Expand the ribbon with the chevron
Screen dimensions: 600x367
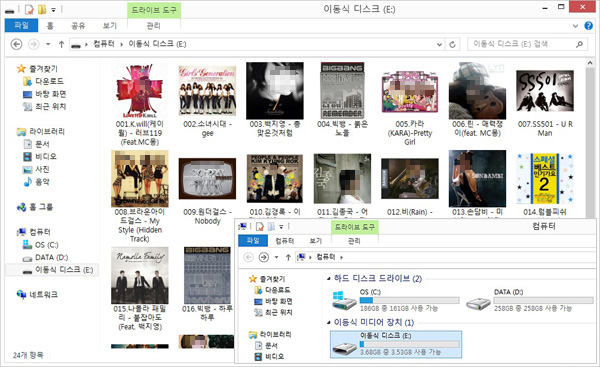(x=575, y=26)
